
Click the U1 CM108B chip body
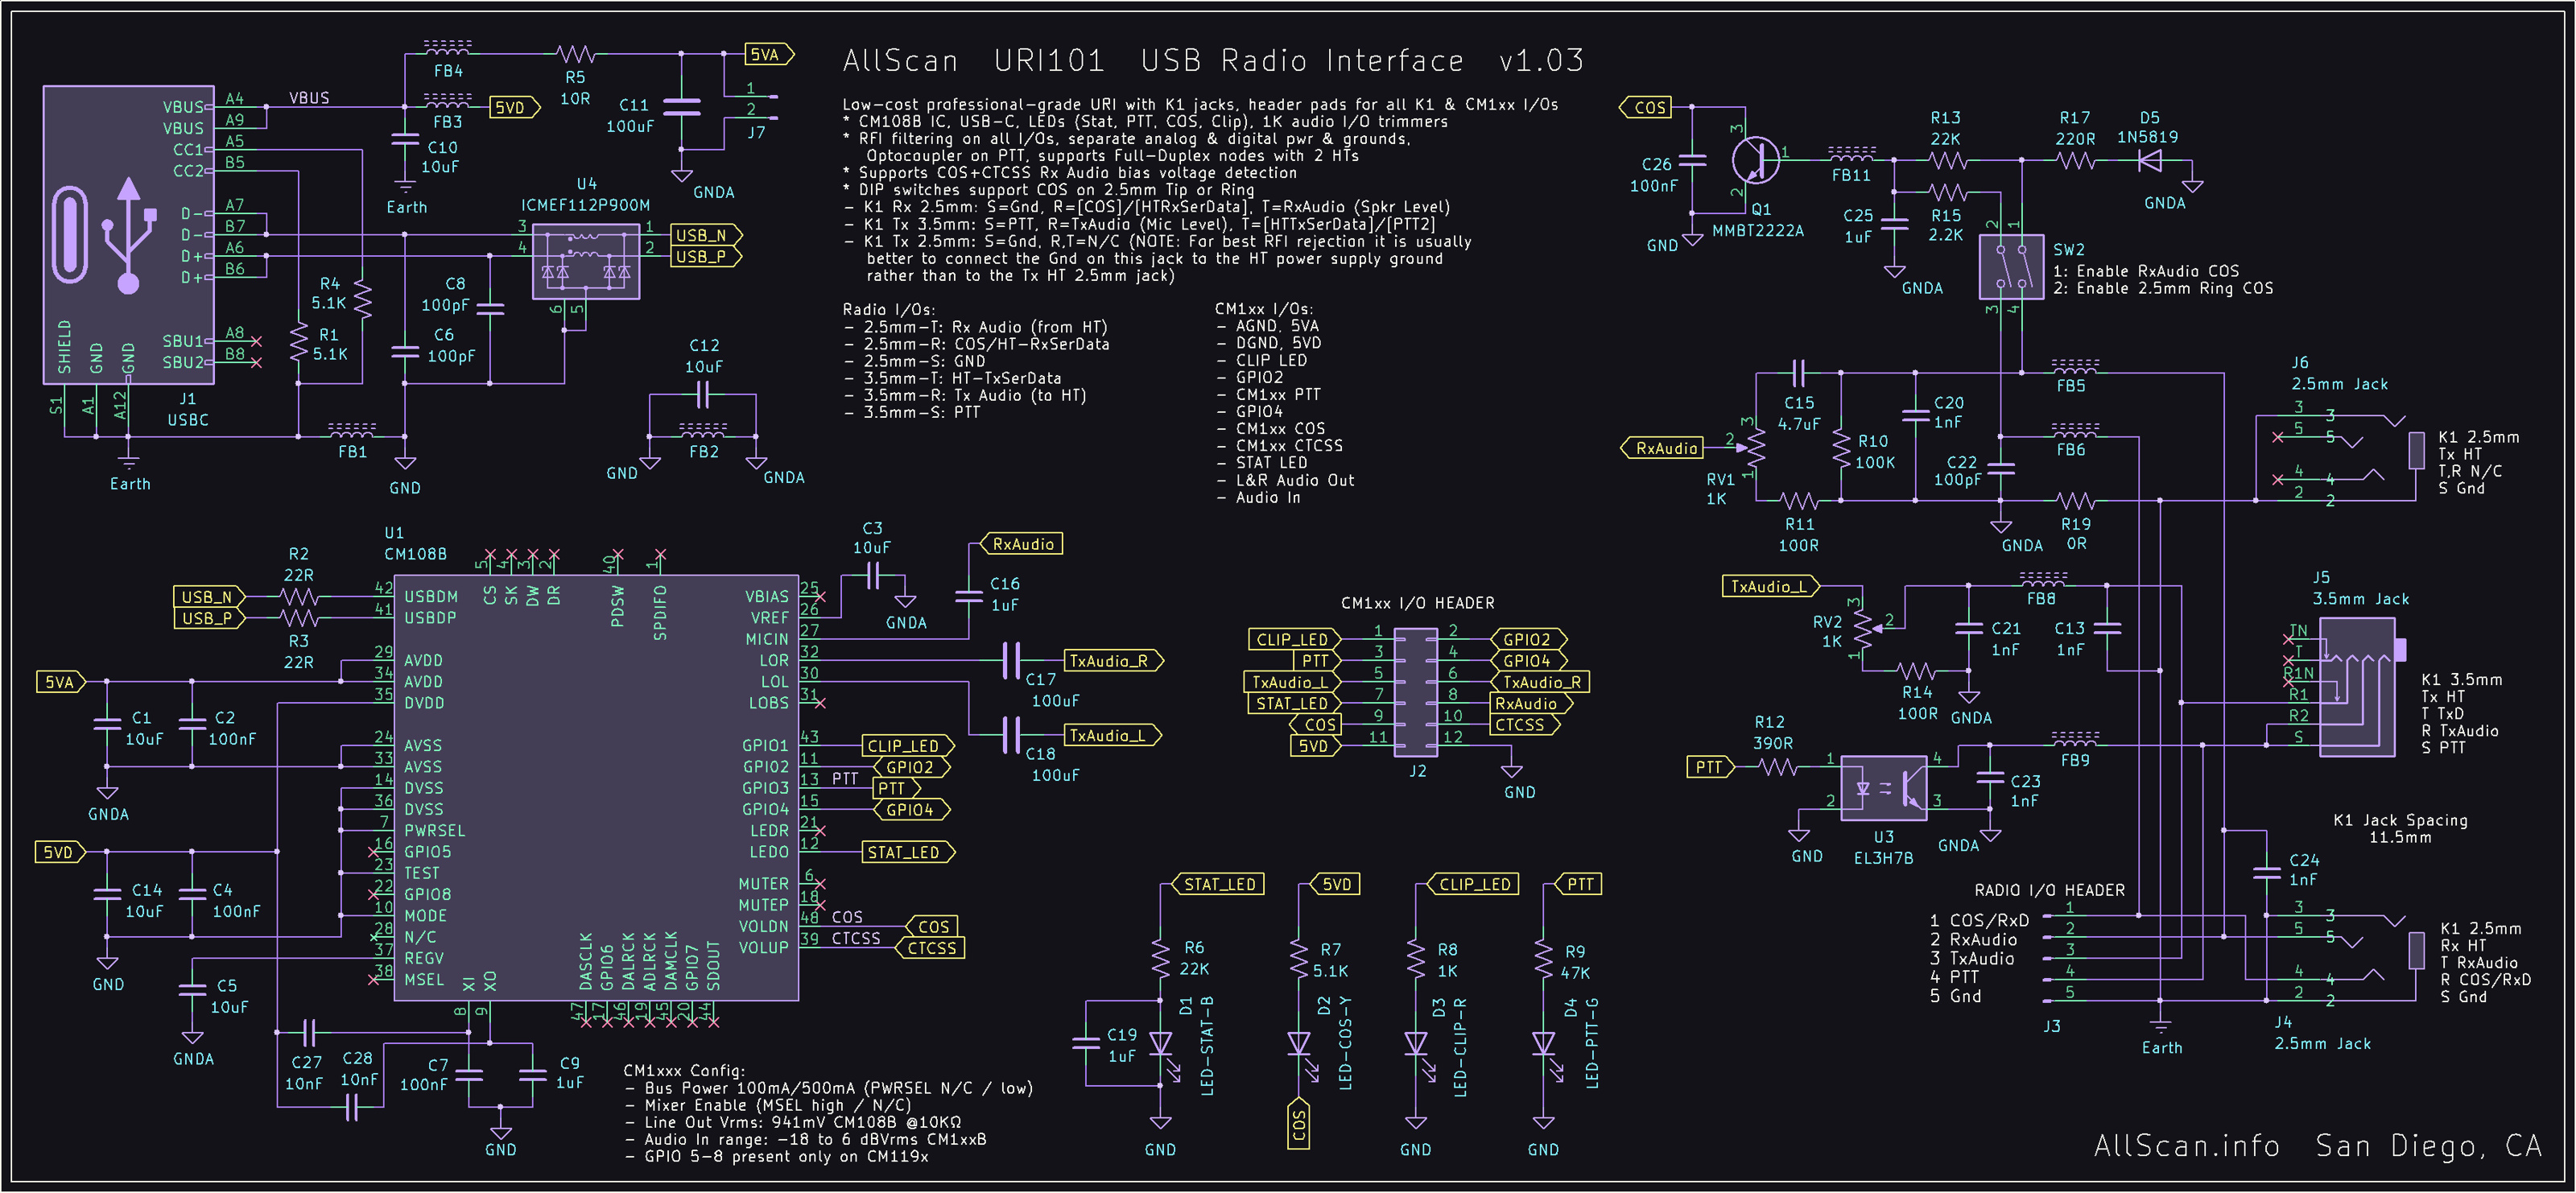[596, 787]
